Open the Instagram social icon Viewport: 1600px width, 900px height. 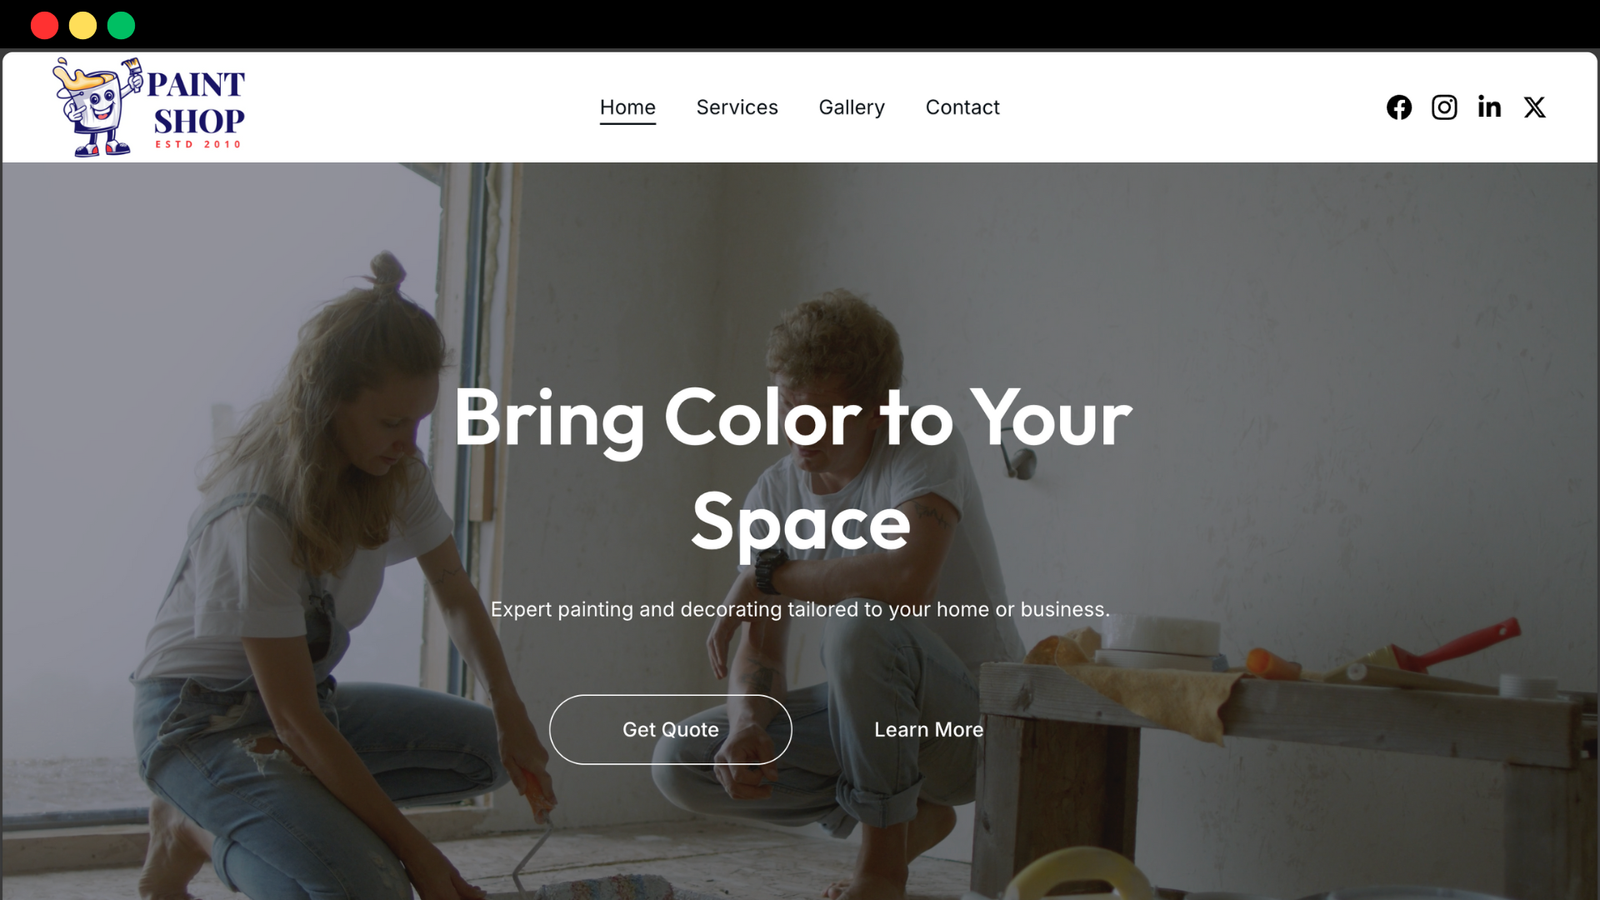point(1444,107)
